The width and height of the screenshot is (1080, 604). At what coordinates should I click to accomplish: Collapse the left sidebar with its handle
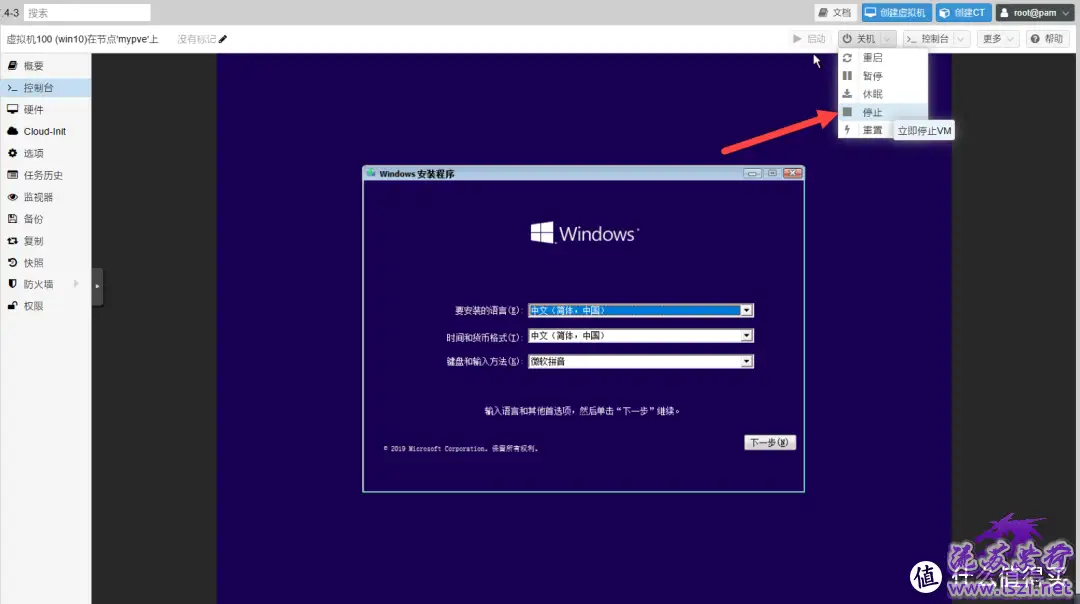pos(97,286)
